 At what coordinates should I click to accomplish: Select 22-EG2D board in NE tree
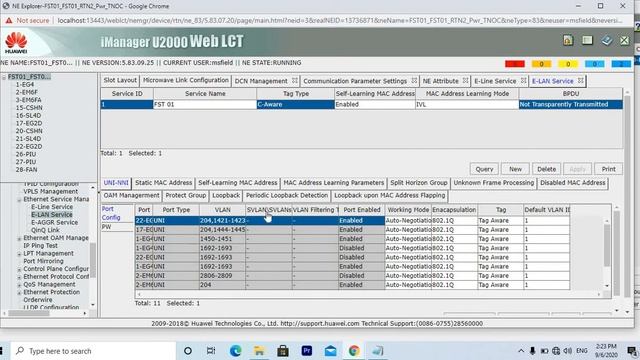pyautogui.click(x=29, y=147)
